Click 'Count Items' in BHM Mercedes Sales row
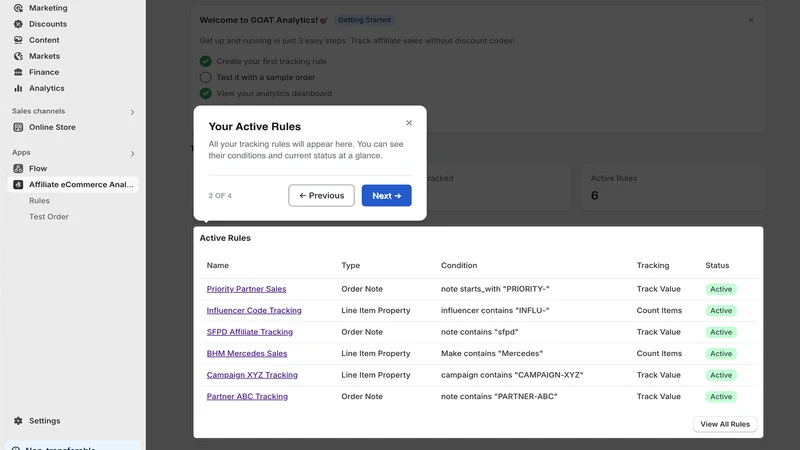This screenshot has width=800, height=450. pos(659,353)
